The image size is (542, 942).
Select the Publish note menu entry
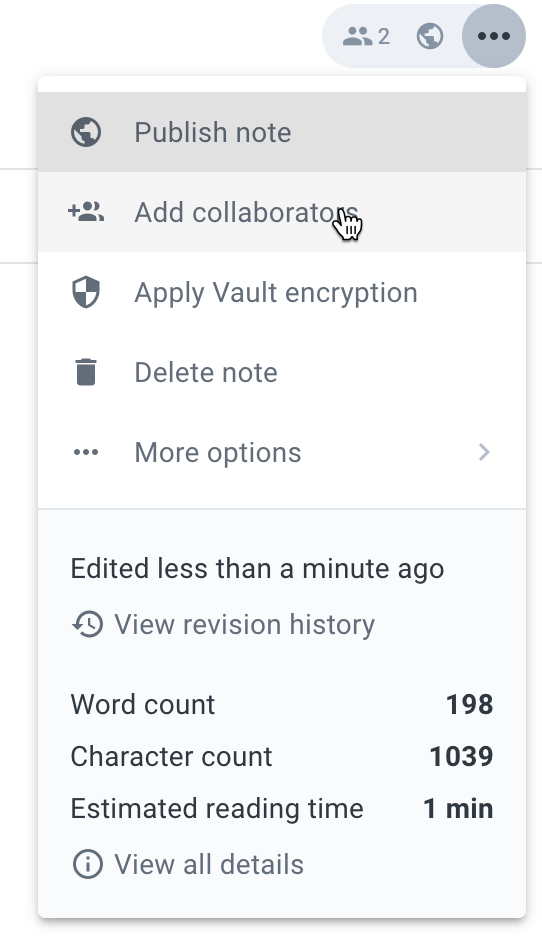point(282,132)
